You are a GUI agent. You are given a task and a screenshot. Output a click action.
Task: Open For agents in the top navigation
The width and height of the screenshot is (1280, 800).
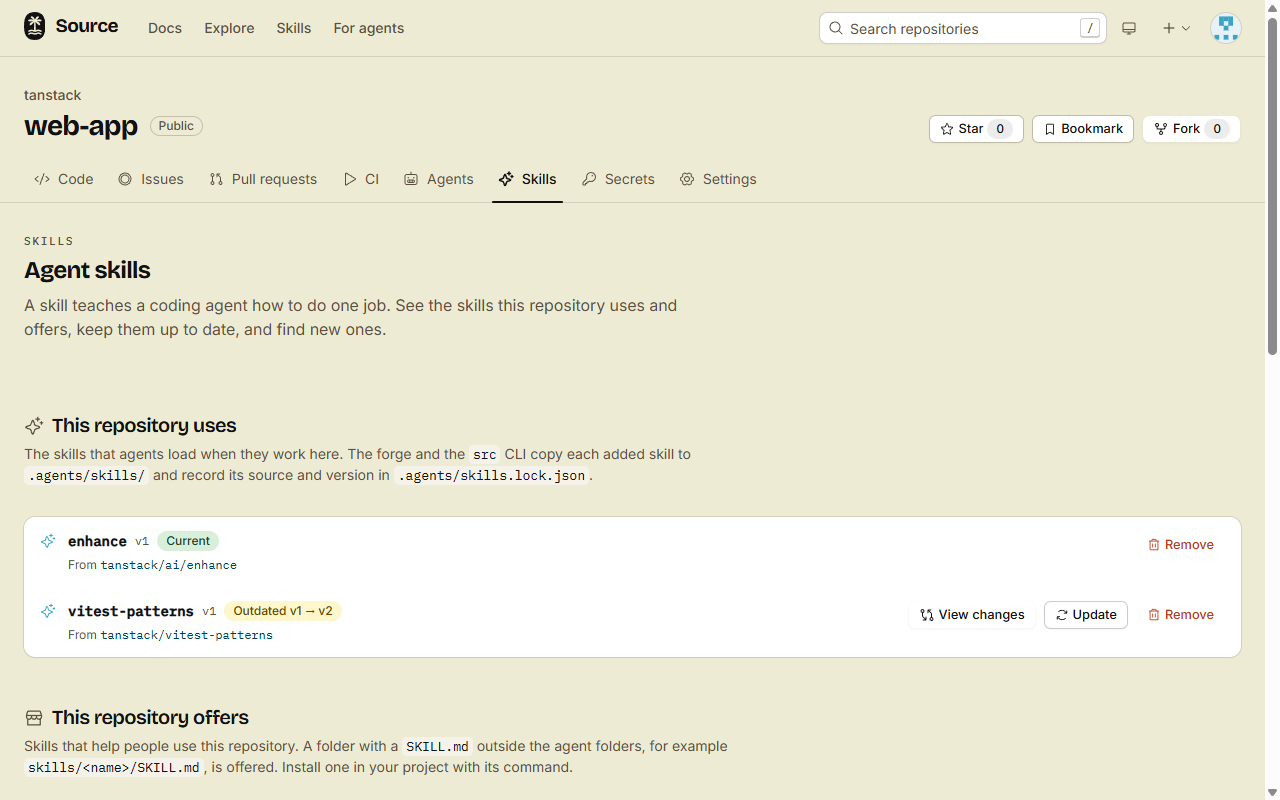369,28
